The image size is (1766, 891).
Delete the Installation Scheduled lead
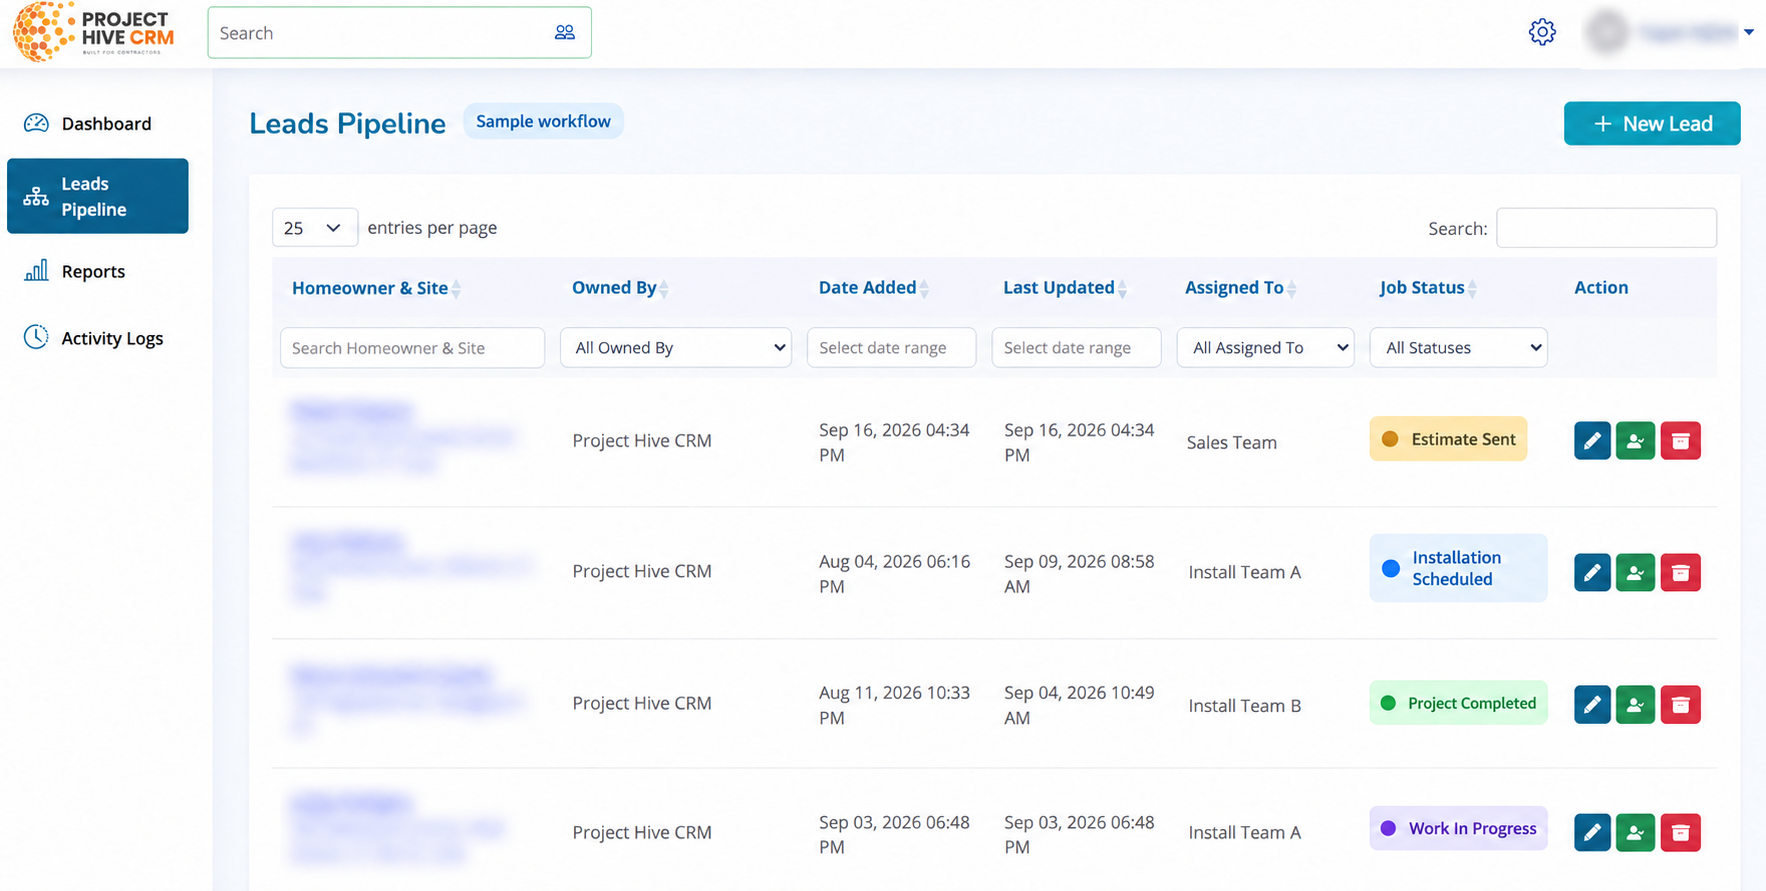click(1680, 573)
